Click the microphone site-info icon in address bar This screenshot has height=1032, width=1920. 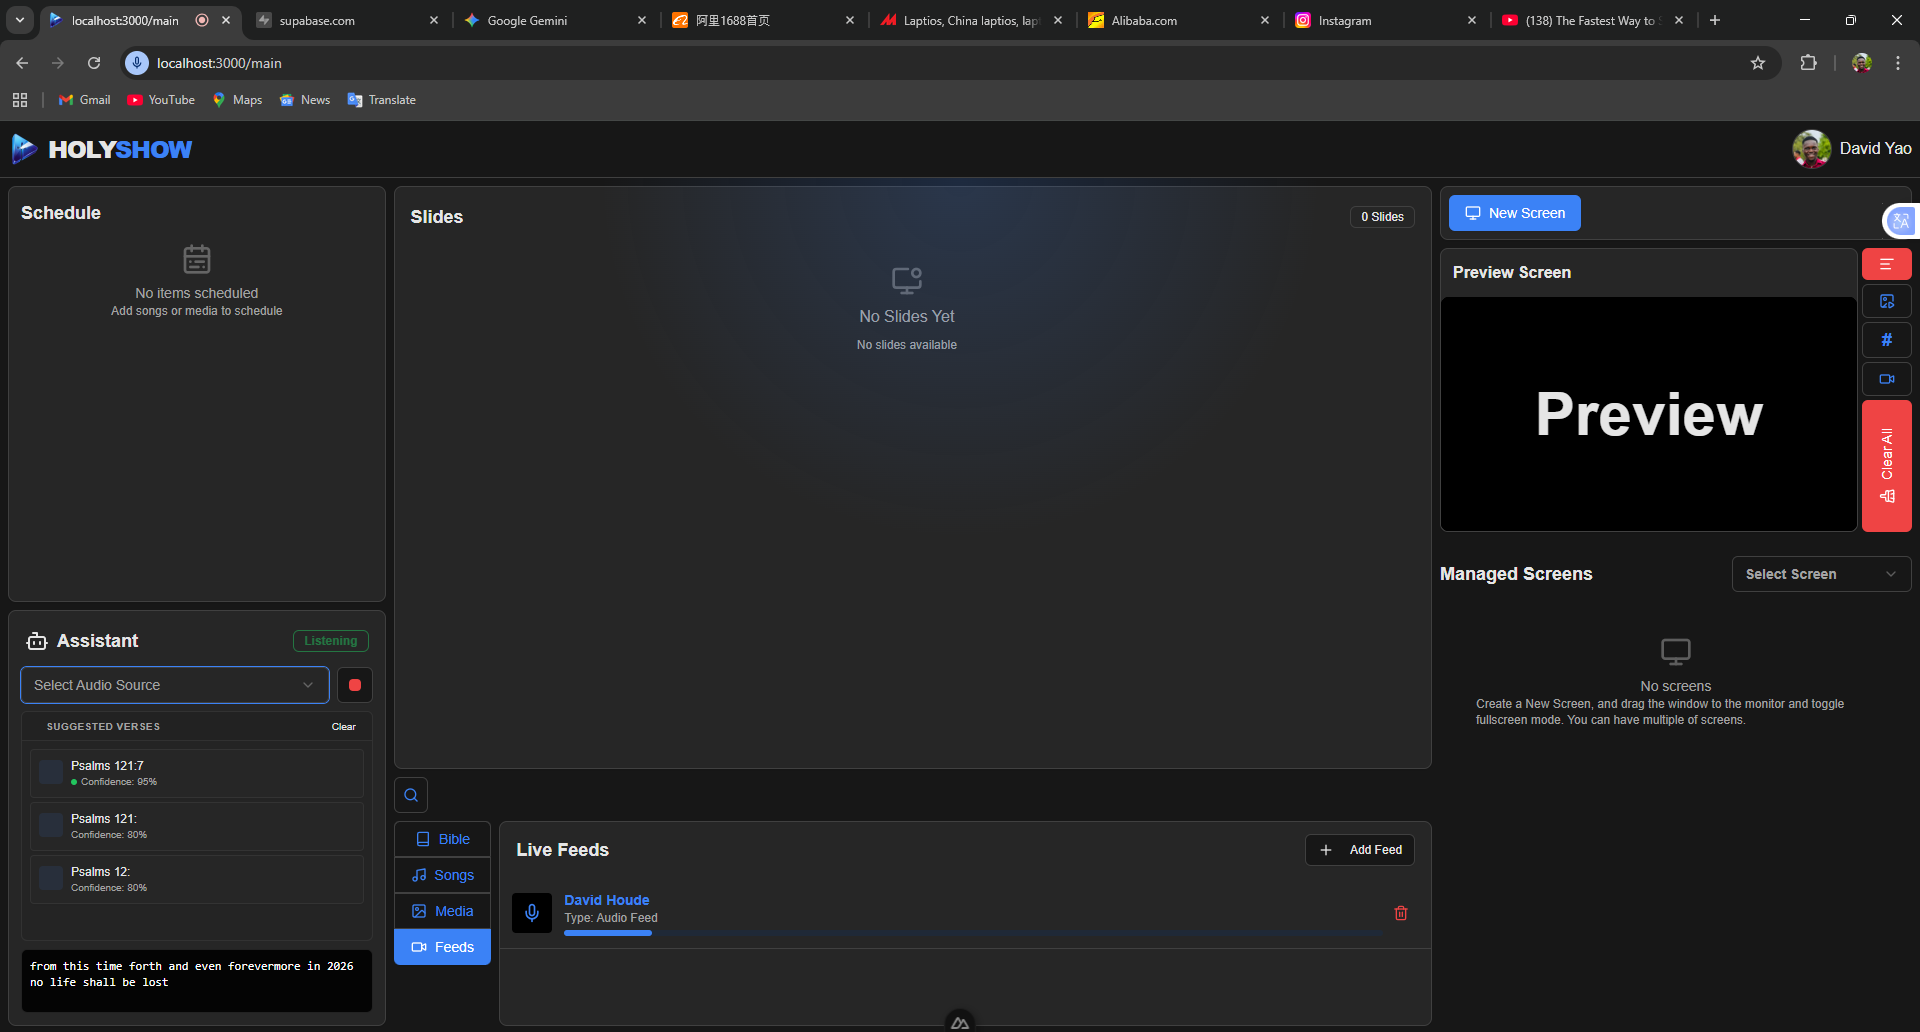[x=137, y=63]
